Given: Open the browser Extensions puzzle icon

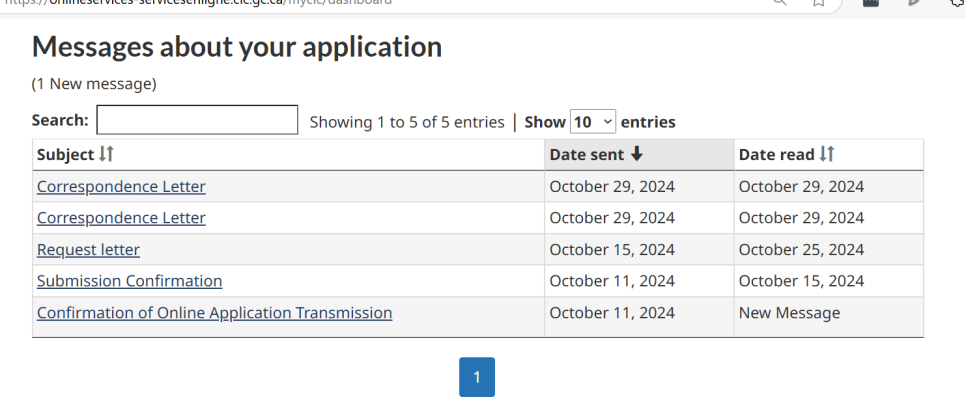Looking at the screenshot, I should (x=959, y=2).
